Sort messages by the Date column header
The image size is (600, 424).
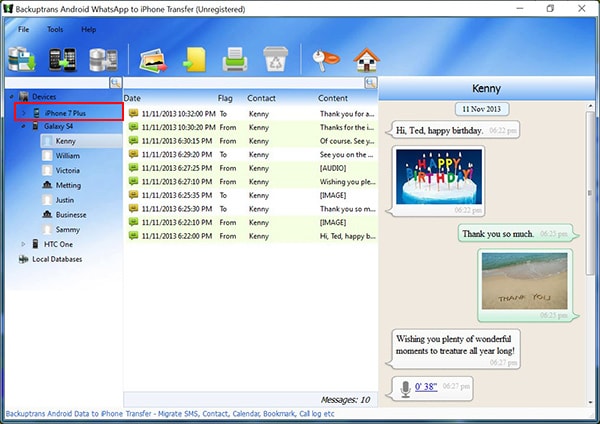[x=133, y=98]
